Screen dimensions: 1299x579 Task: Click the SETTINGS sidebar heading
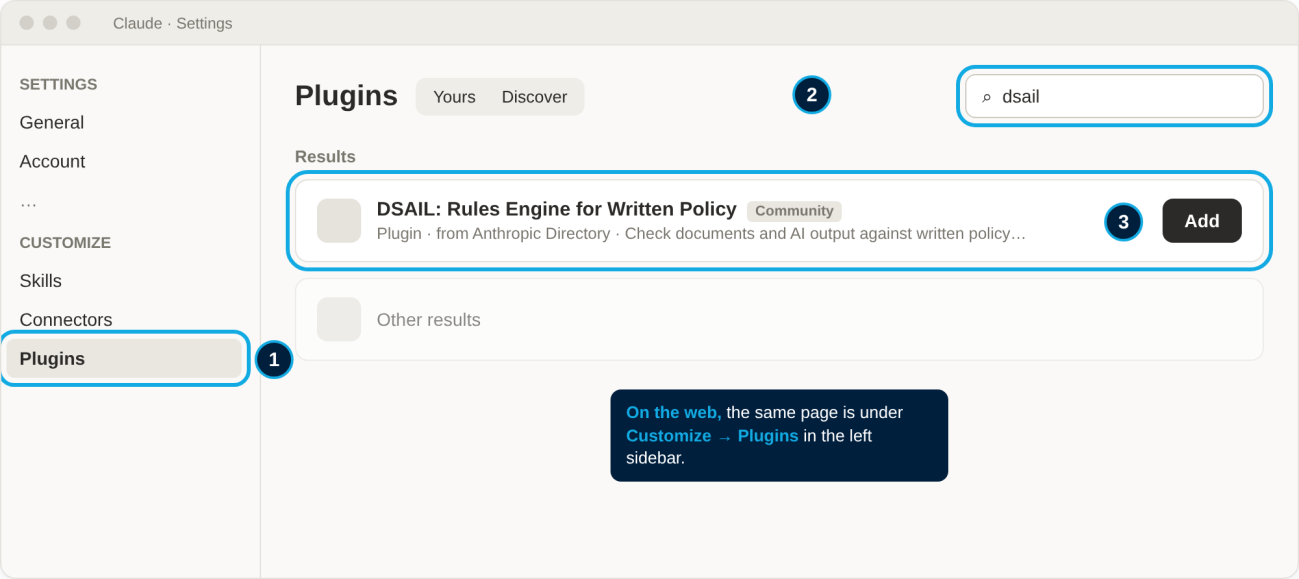coord(58,85)
